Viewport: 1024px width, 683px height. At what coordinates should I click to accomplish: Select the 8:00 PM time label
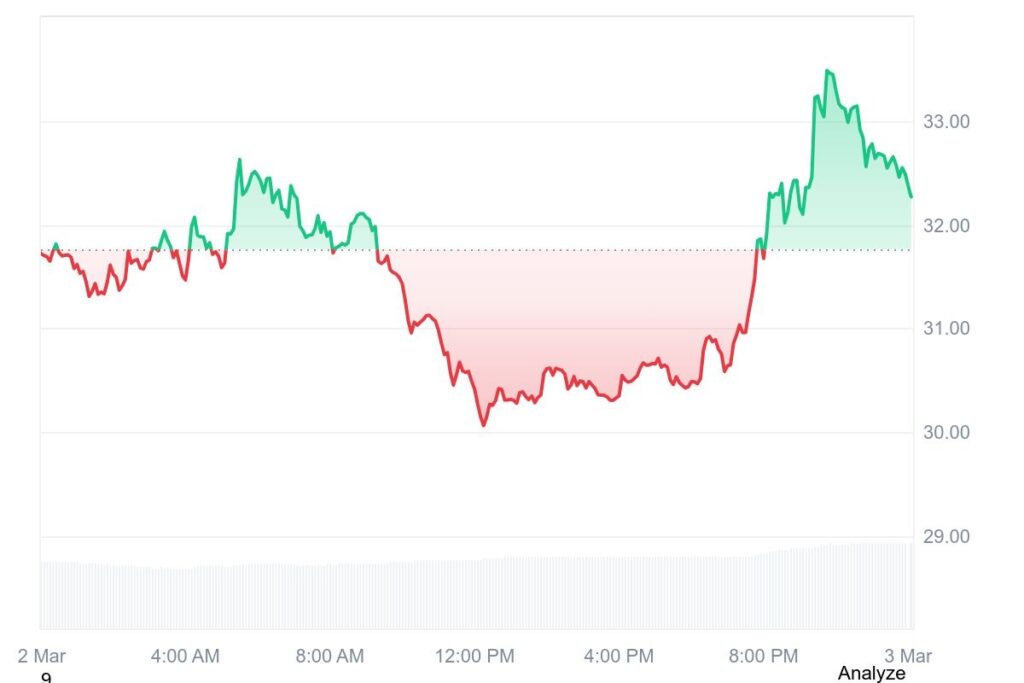coord(763,656)
